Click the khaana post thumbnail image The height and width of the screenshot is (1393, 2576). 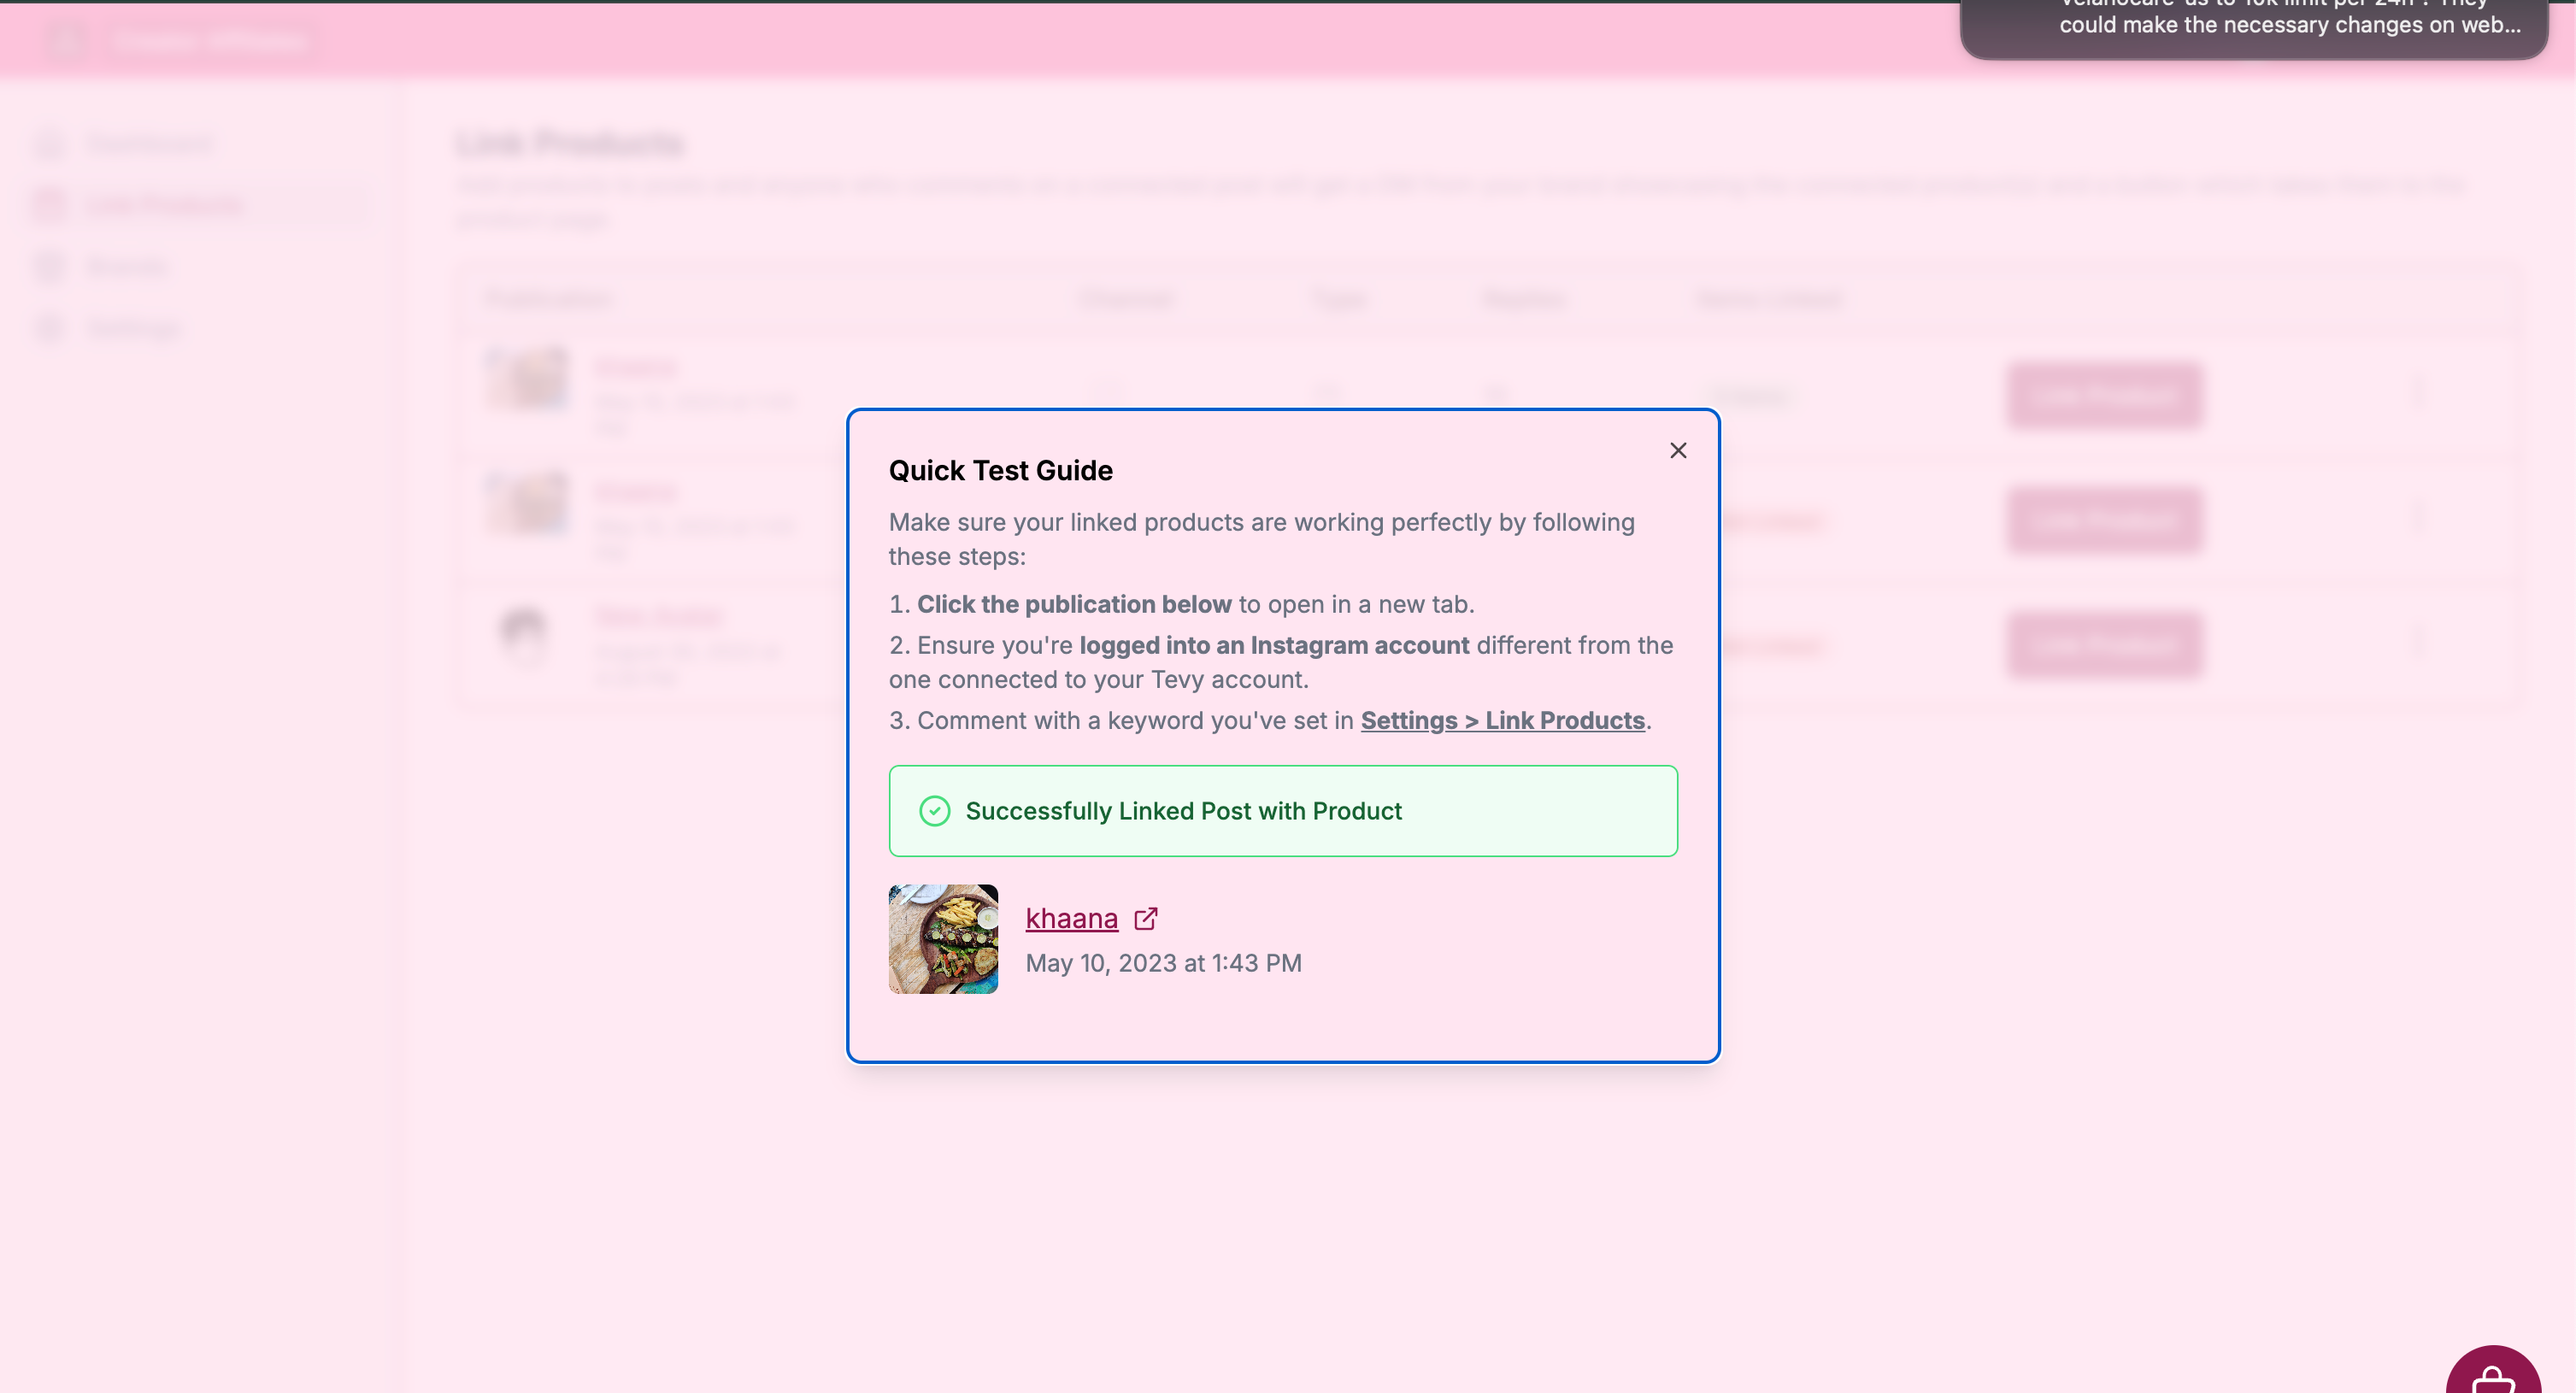[x=944, y=938]
